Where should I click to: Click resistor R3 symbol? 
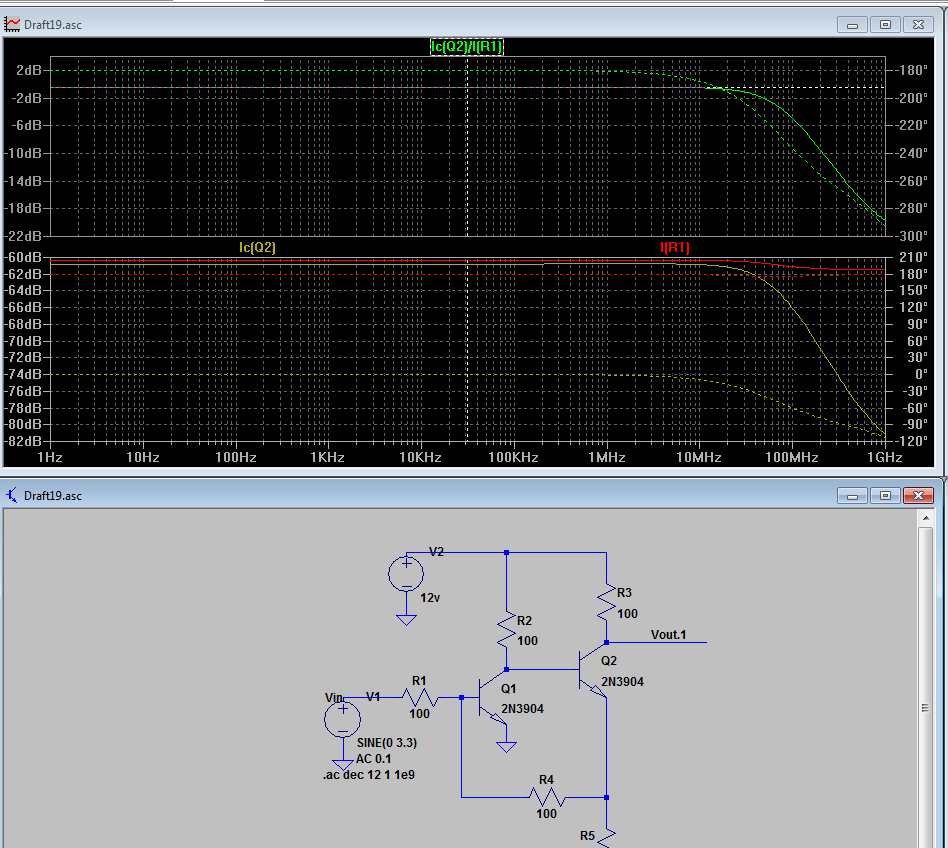[606, 602]
